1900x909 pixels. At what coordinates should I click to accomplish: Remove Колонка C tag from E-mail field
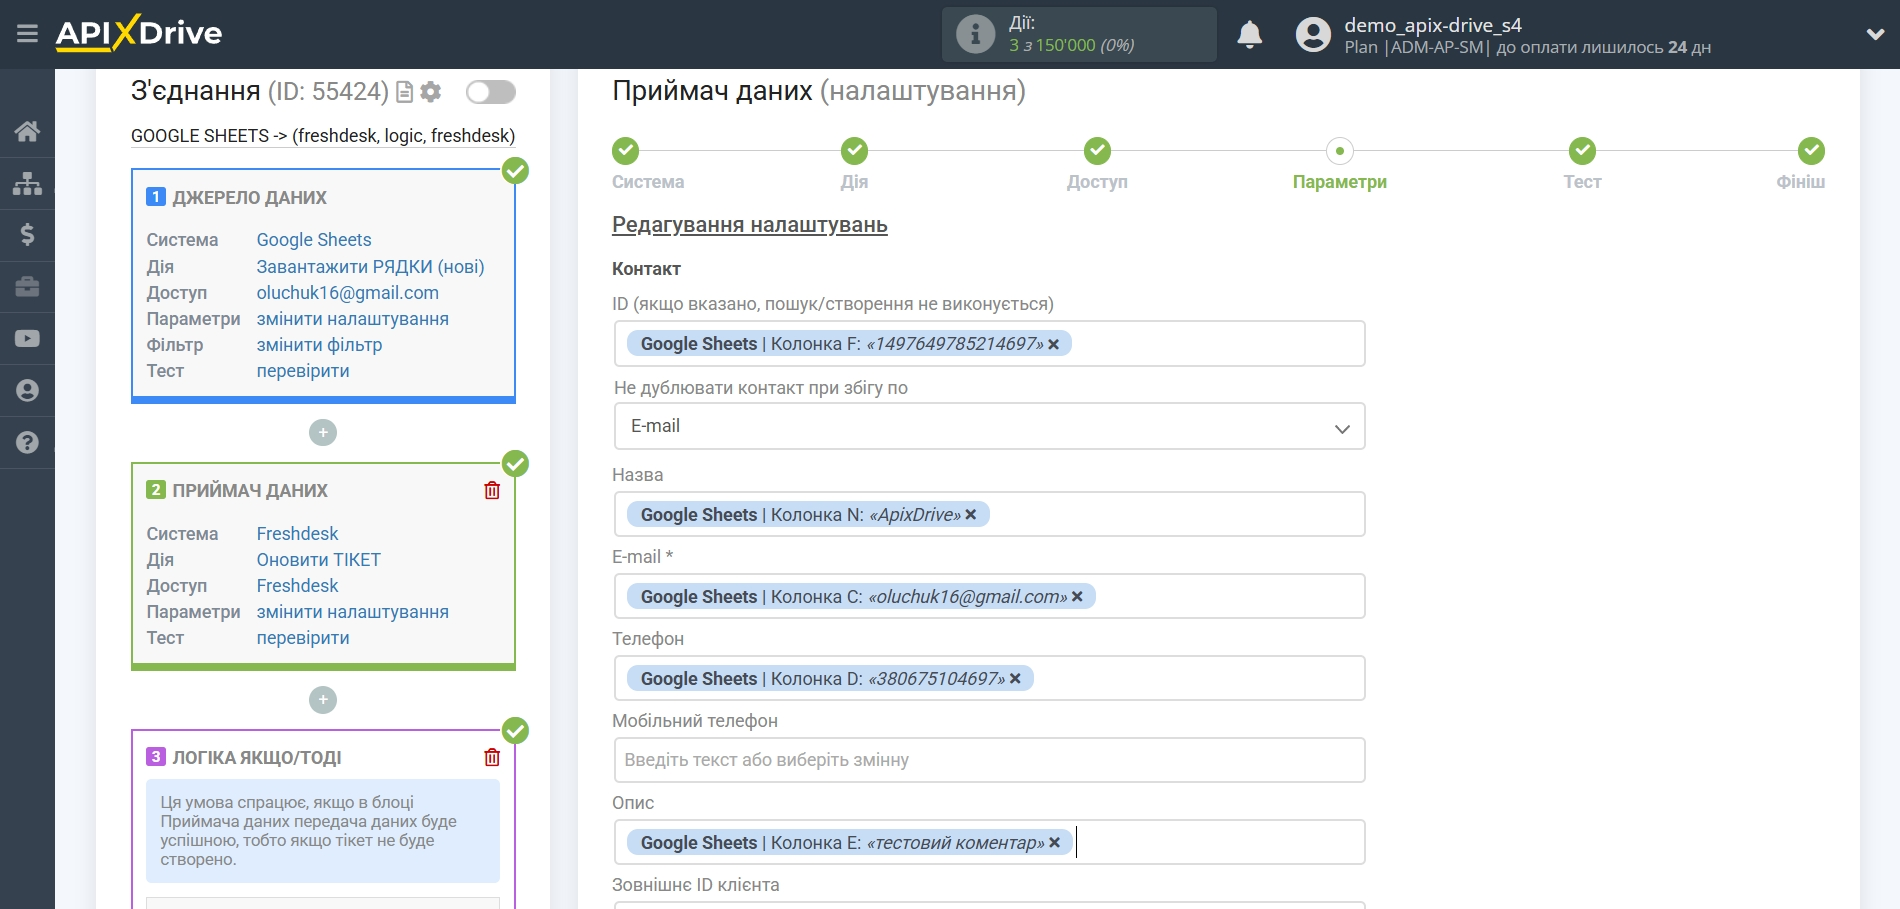tap(1077, 597)
